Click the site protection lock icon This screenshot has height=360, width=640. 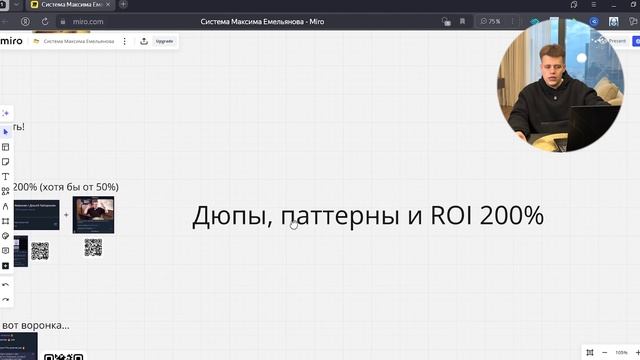point(63,22)
